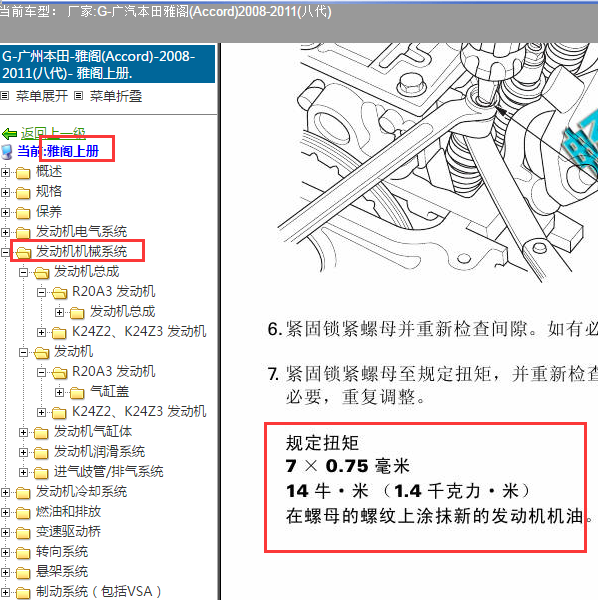Click the 发动机冷却系统 folder icon
Image resolution: width=598 pixels, height=600 pixels.
click(23, 492)
